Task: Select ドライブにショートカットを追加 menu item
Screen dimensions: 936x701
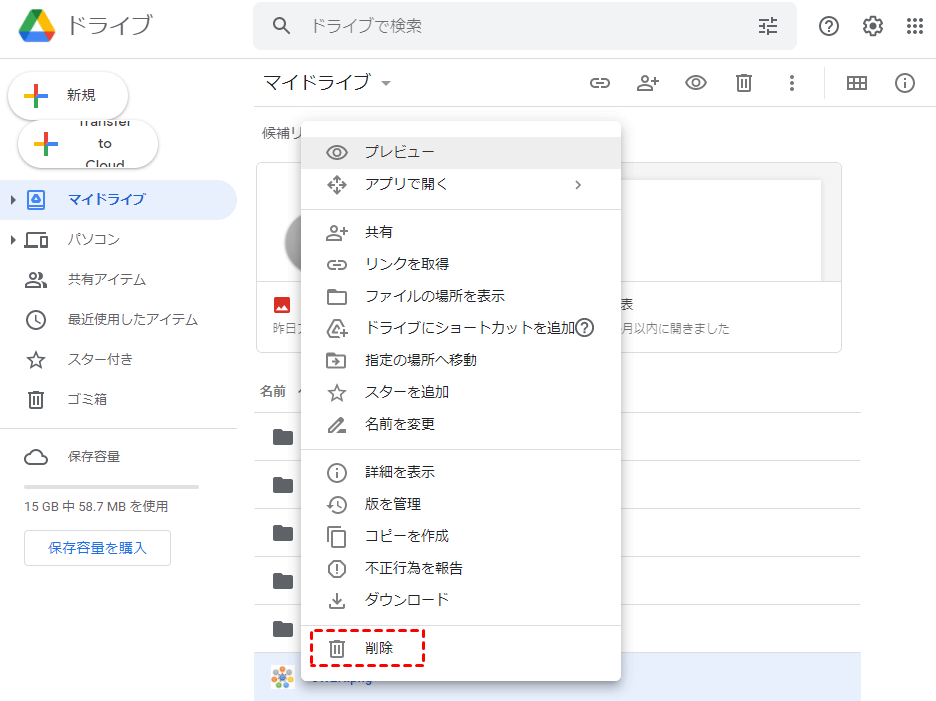Action: (461, 328)
